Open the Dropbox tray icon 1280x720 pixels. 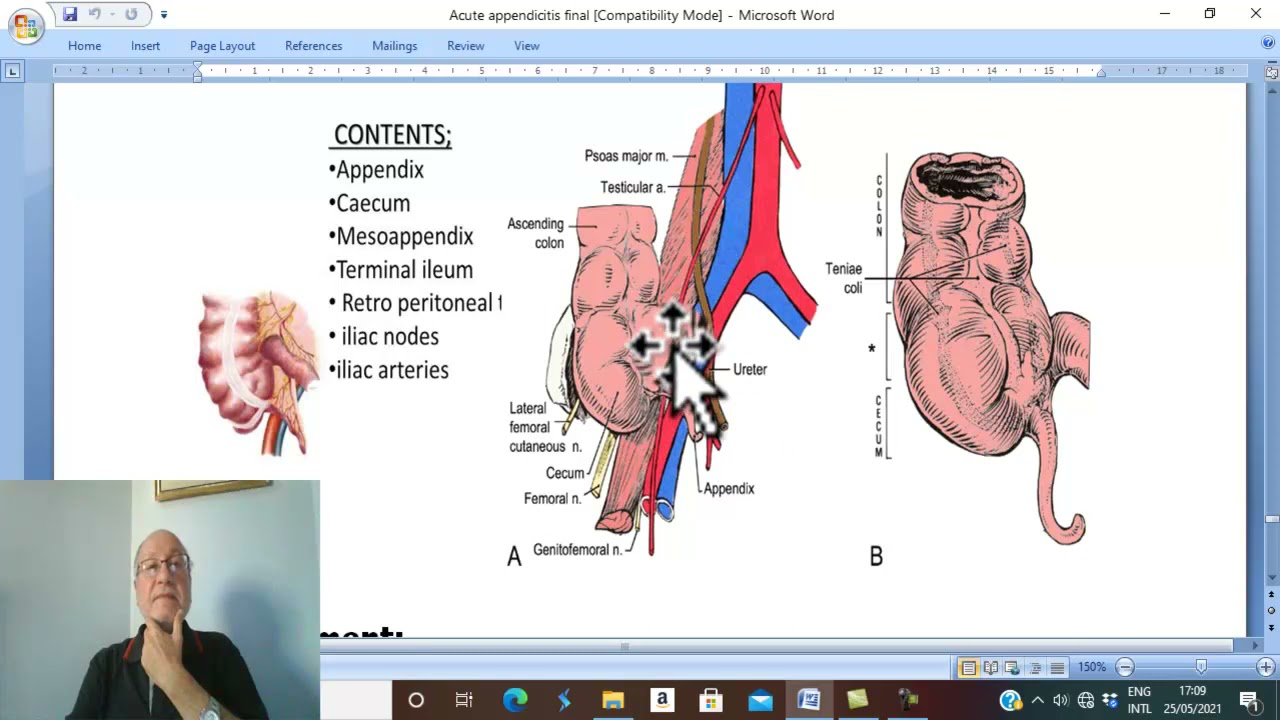tap(1110, 700)
